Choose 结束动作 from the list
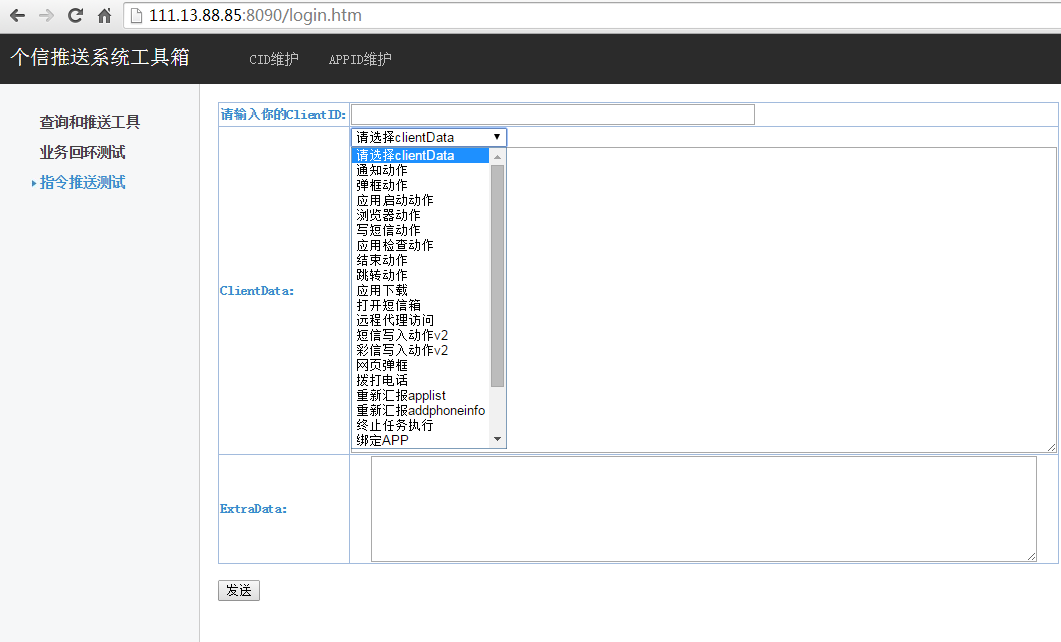Viewport: 1061px width, 642px height. pos(420,260)
